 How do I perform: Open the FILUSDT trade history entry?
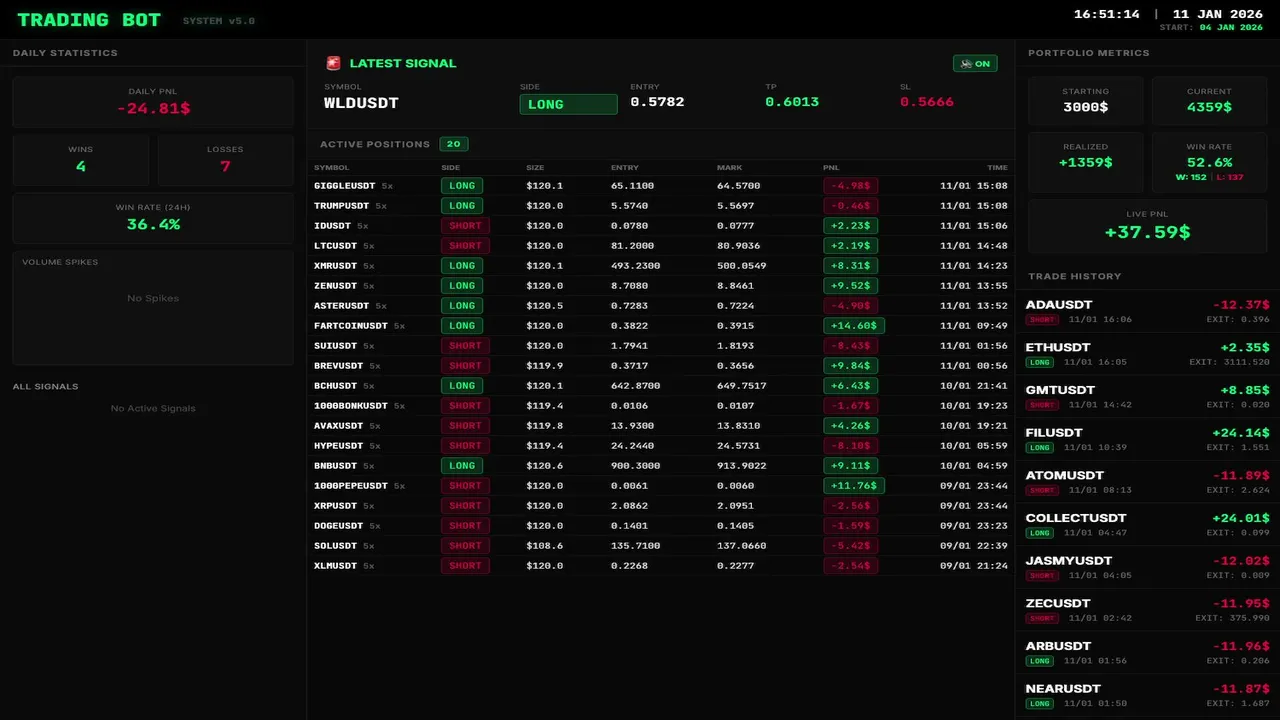pyautogui.click(x=1147, y=439)
